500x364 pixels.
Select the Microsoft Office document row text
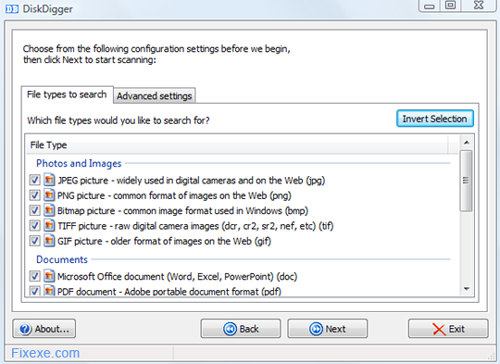pyautogui.click(x=177, y=276)
